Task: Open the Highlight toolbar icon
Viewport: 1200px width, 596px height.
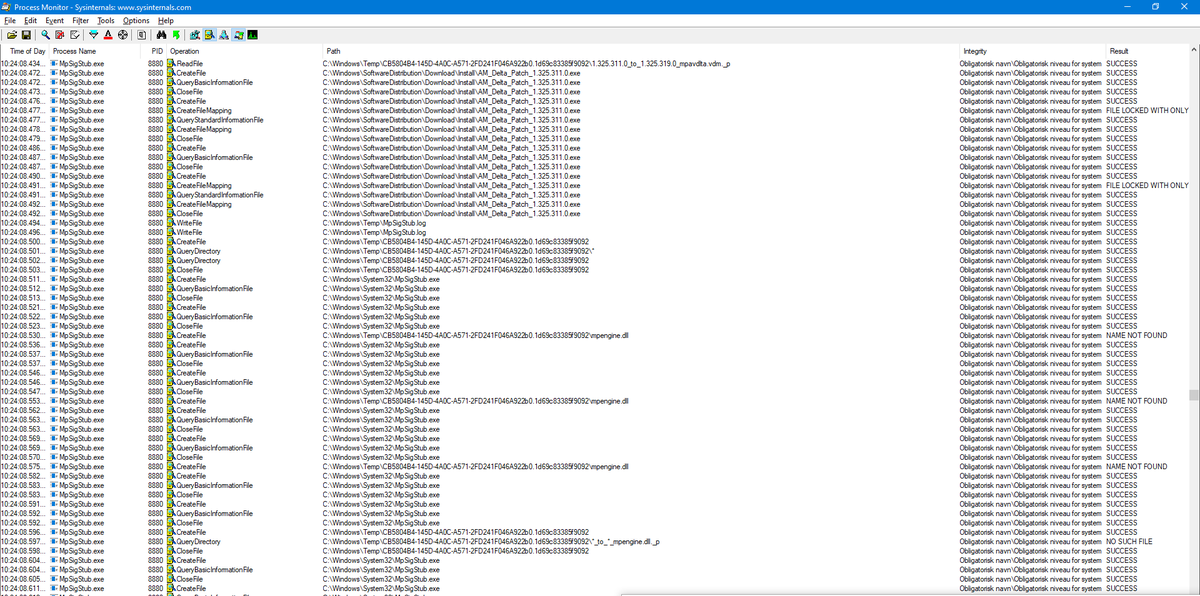Action: coord(108,35)
